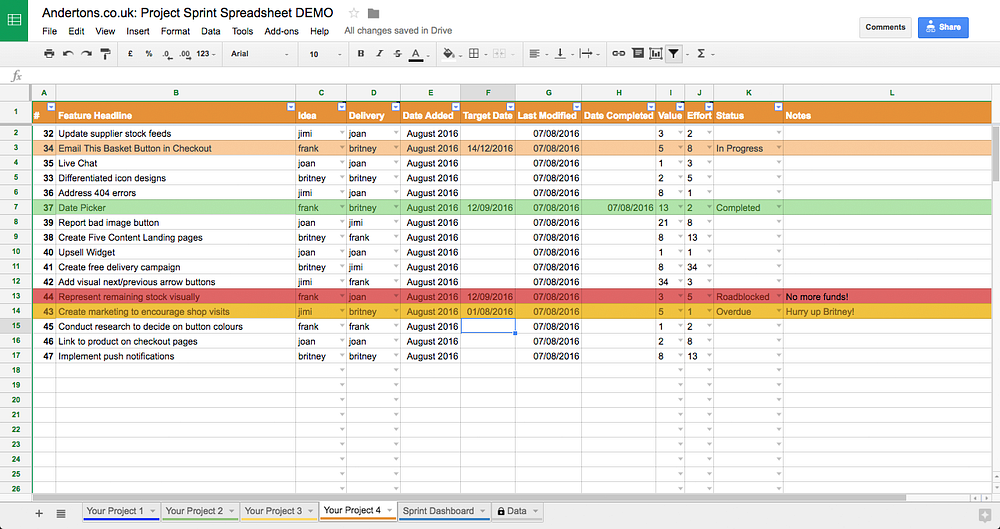This screenshot has width=1000, height=529.
Task: Format as currency with £ button
Action: point(130,54)
